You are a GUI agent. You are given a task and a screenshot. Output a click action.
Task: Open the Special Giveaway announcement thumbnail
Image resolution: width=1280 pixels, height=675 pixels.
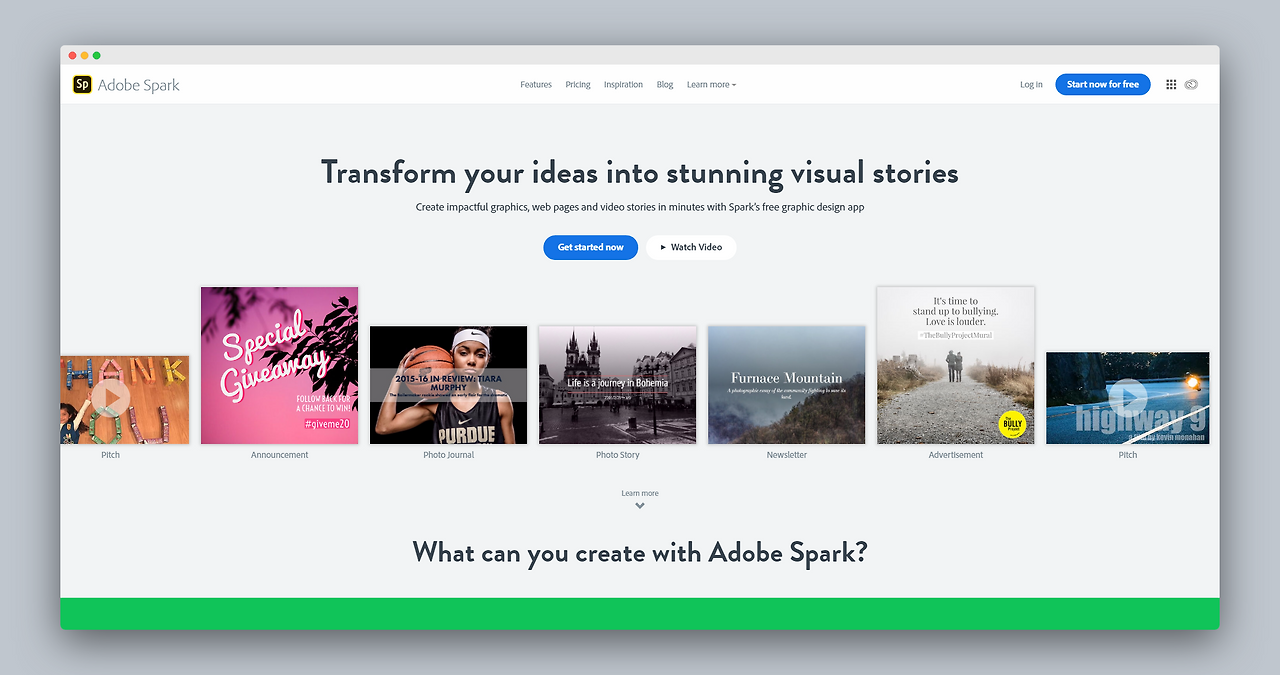[280, 365]
